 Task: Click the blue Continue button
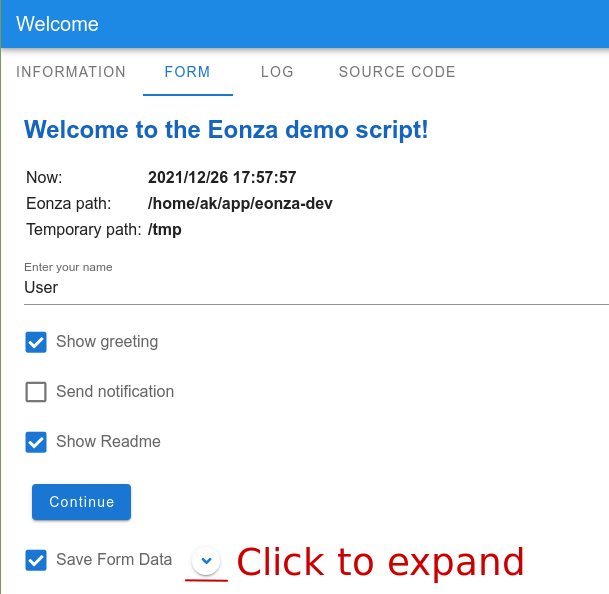coord(82,502)
